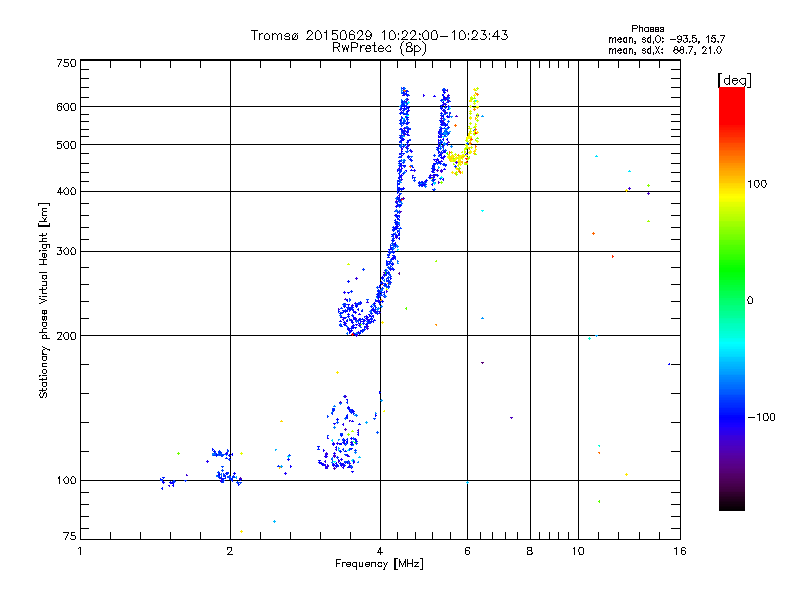Click the '-100' colorbar tick label
This screenshot has width=800, height=600.
(761, 417)
